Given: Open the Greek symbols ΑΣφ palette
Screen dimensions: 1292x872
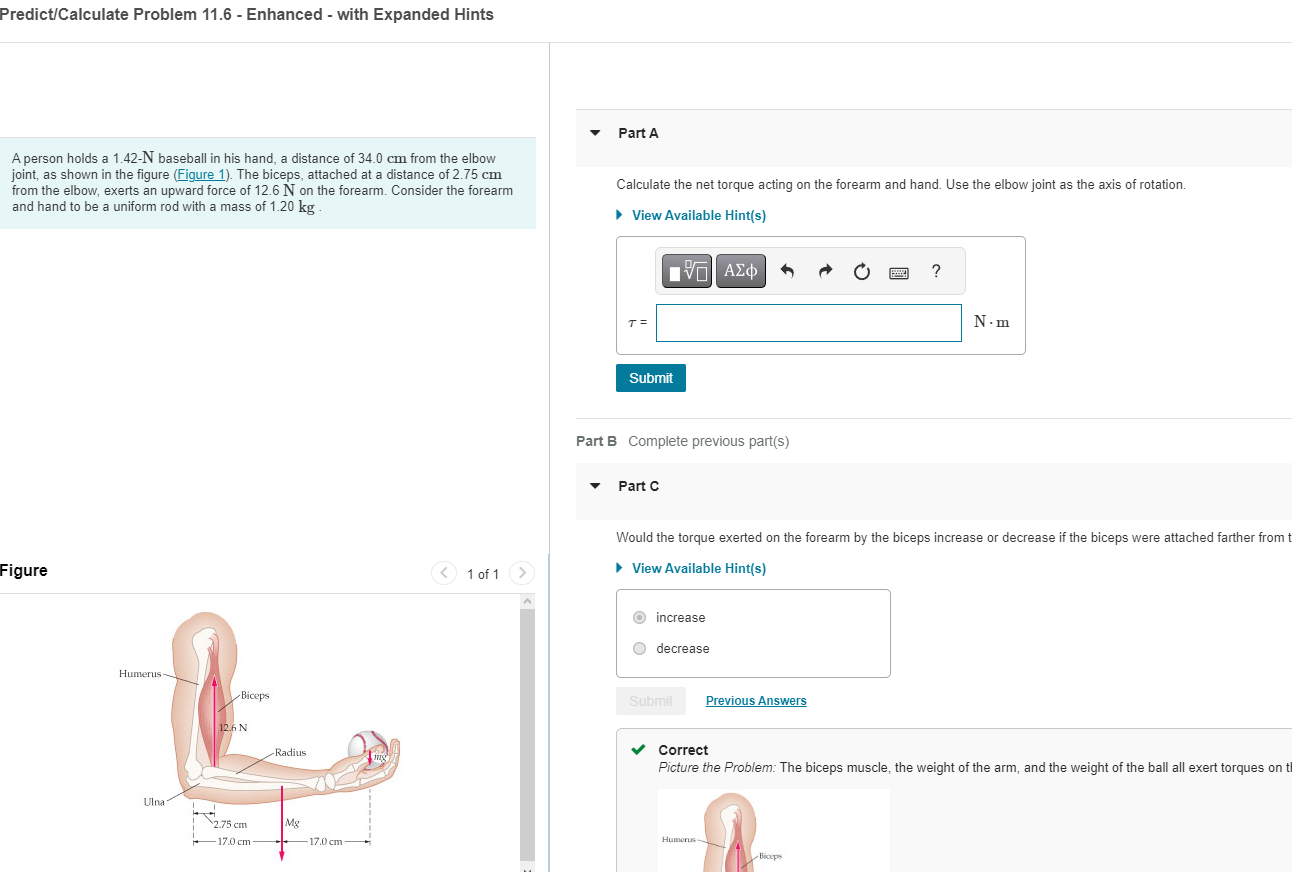Looking at the screenshot, I should pos(740,270).
